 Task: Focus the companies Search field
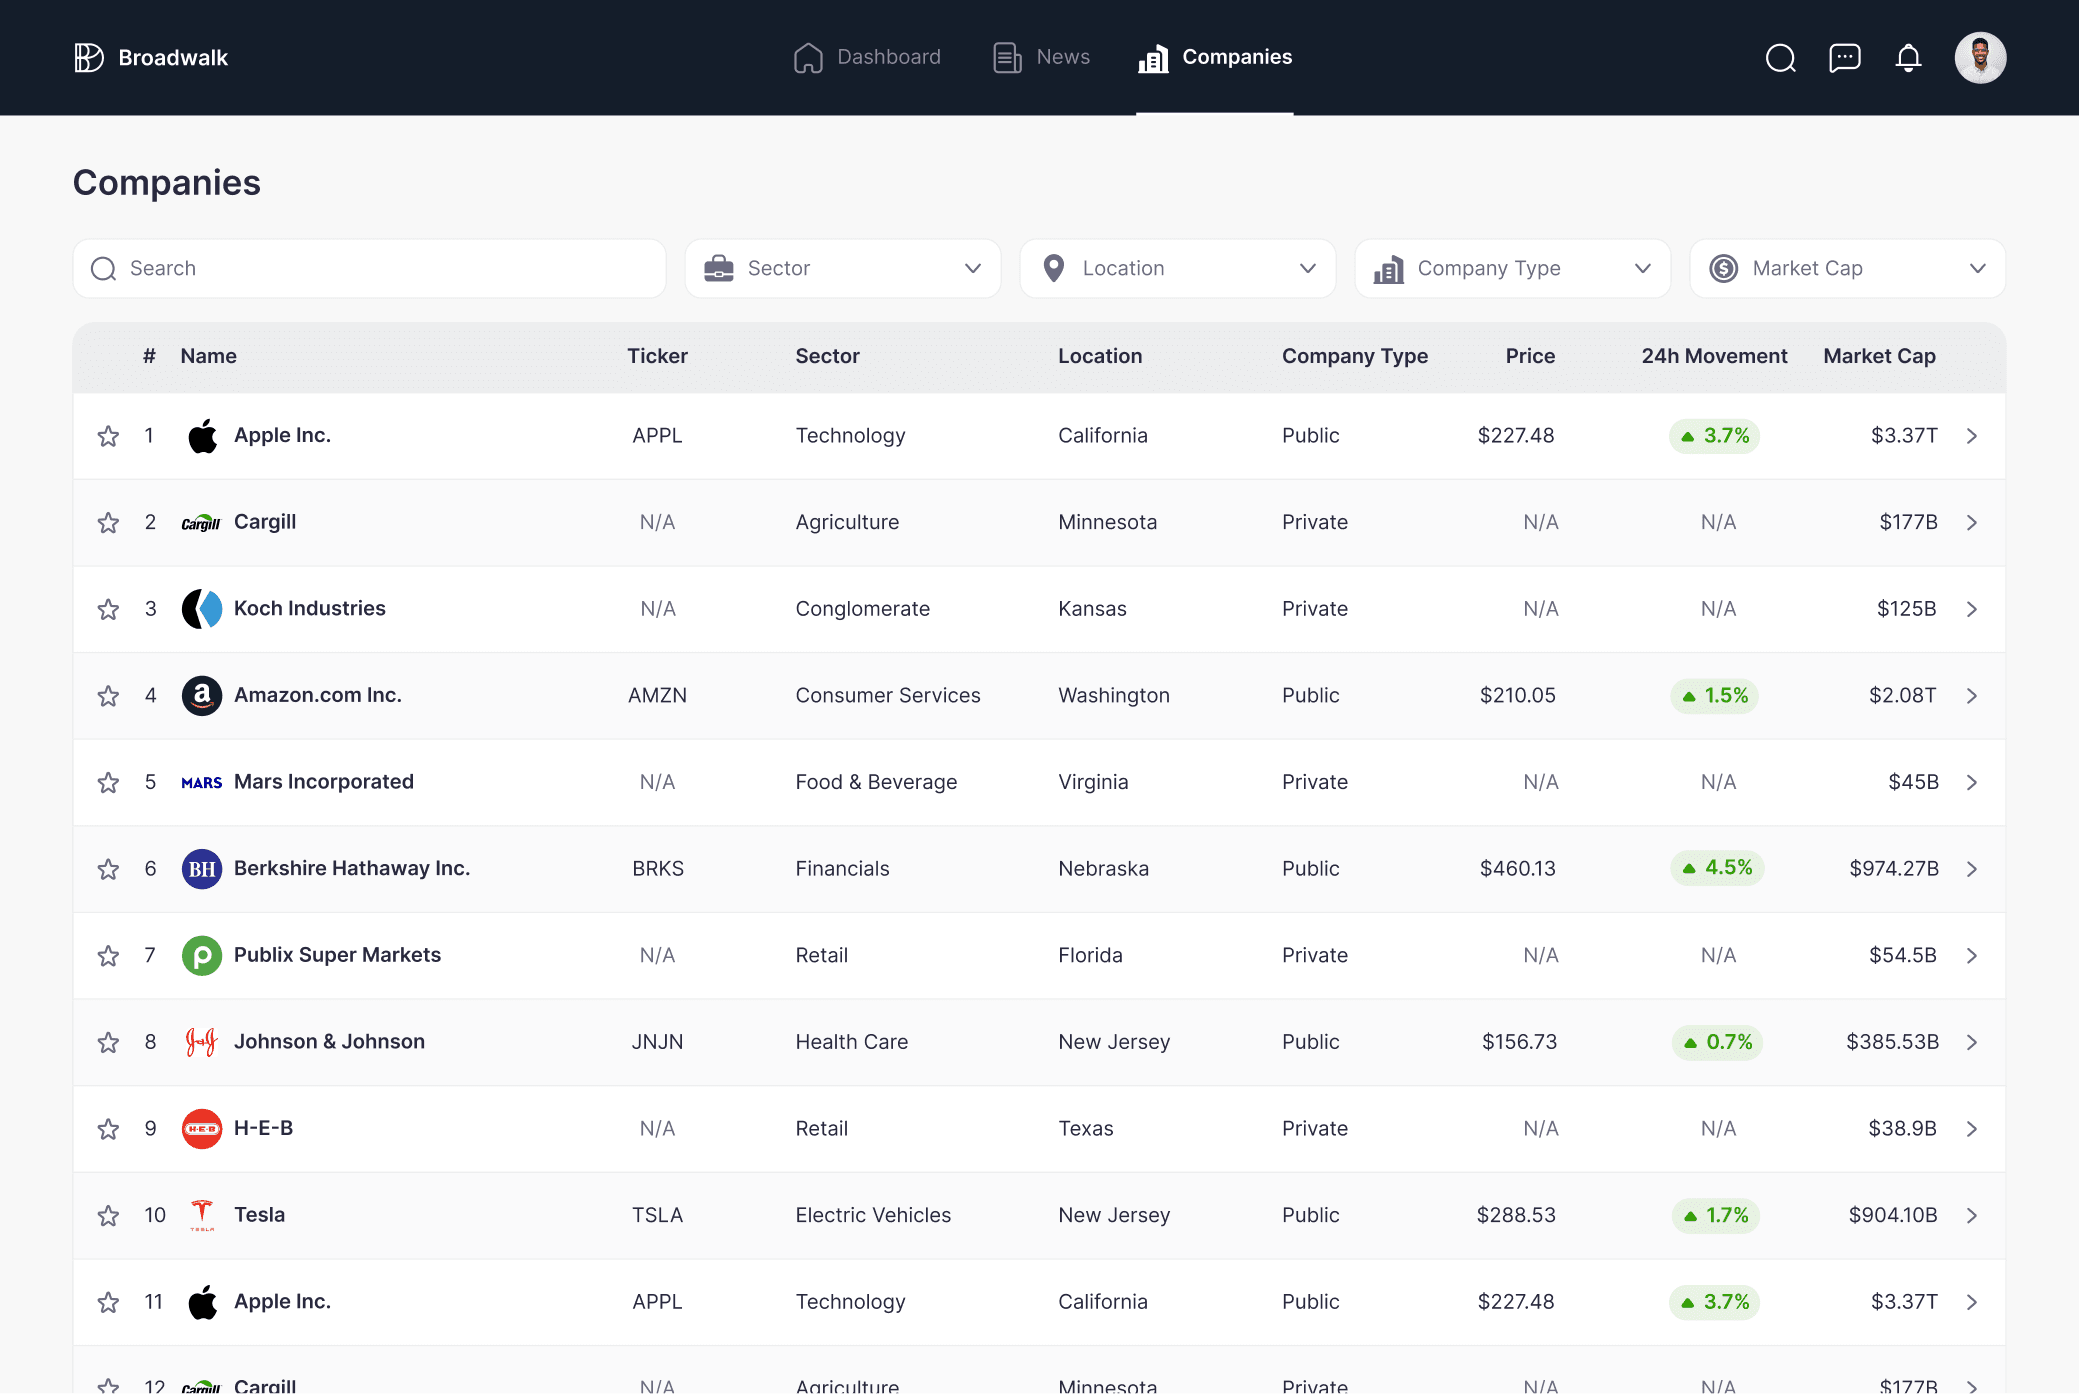point(369,268)
